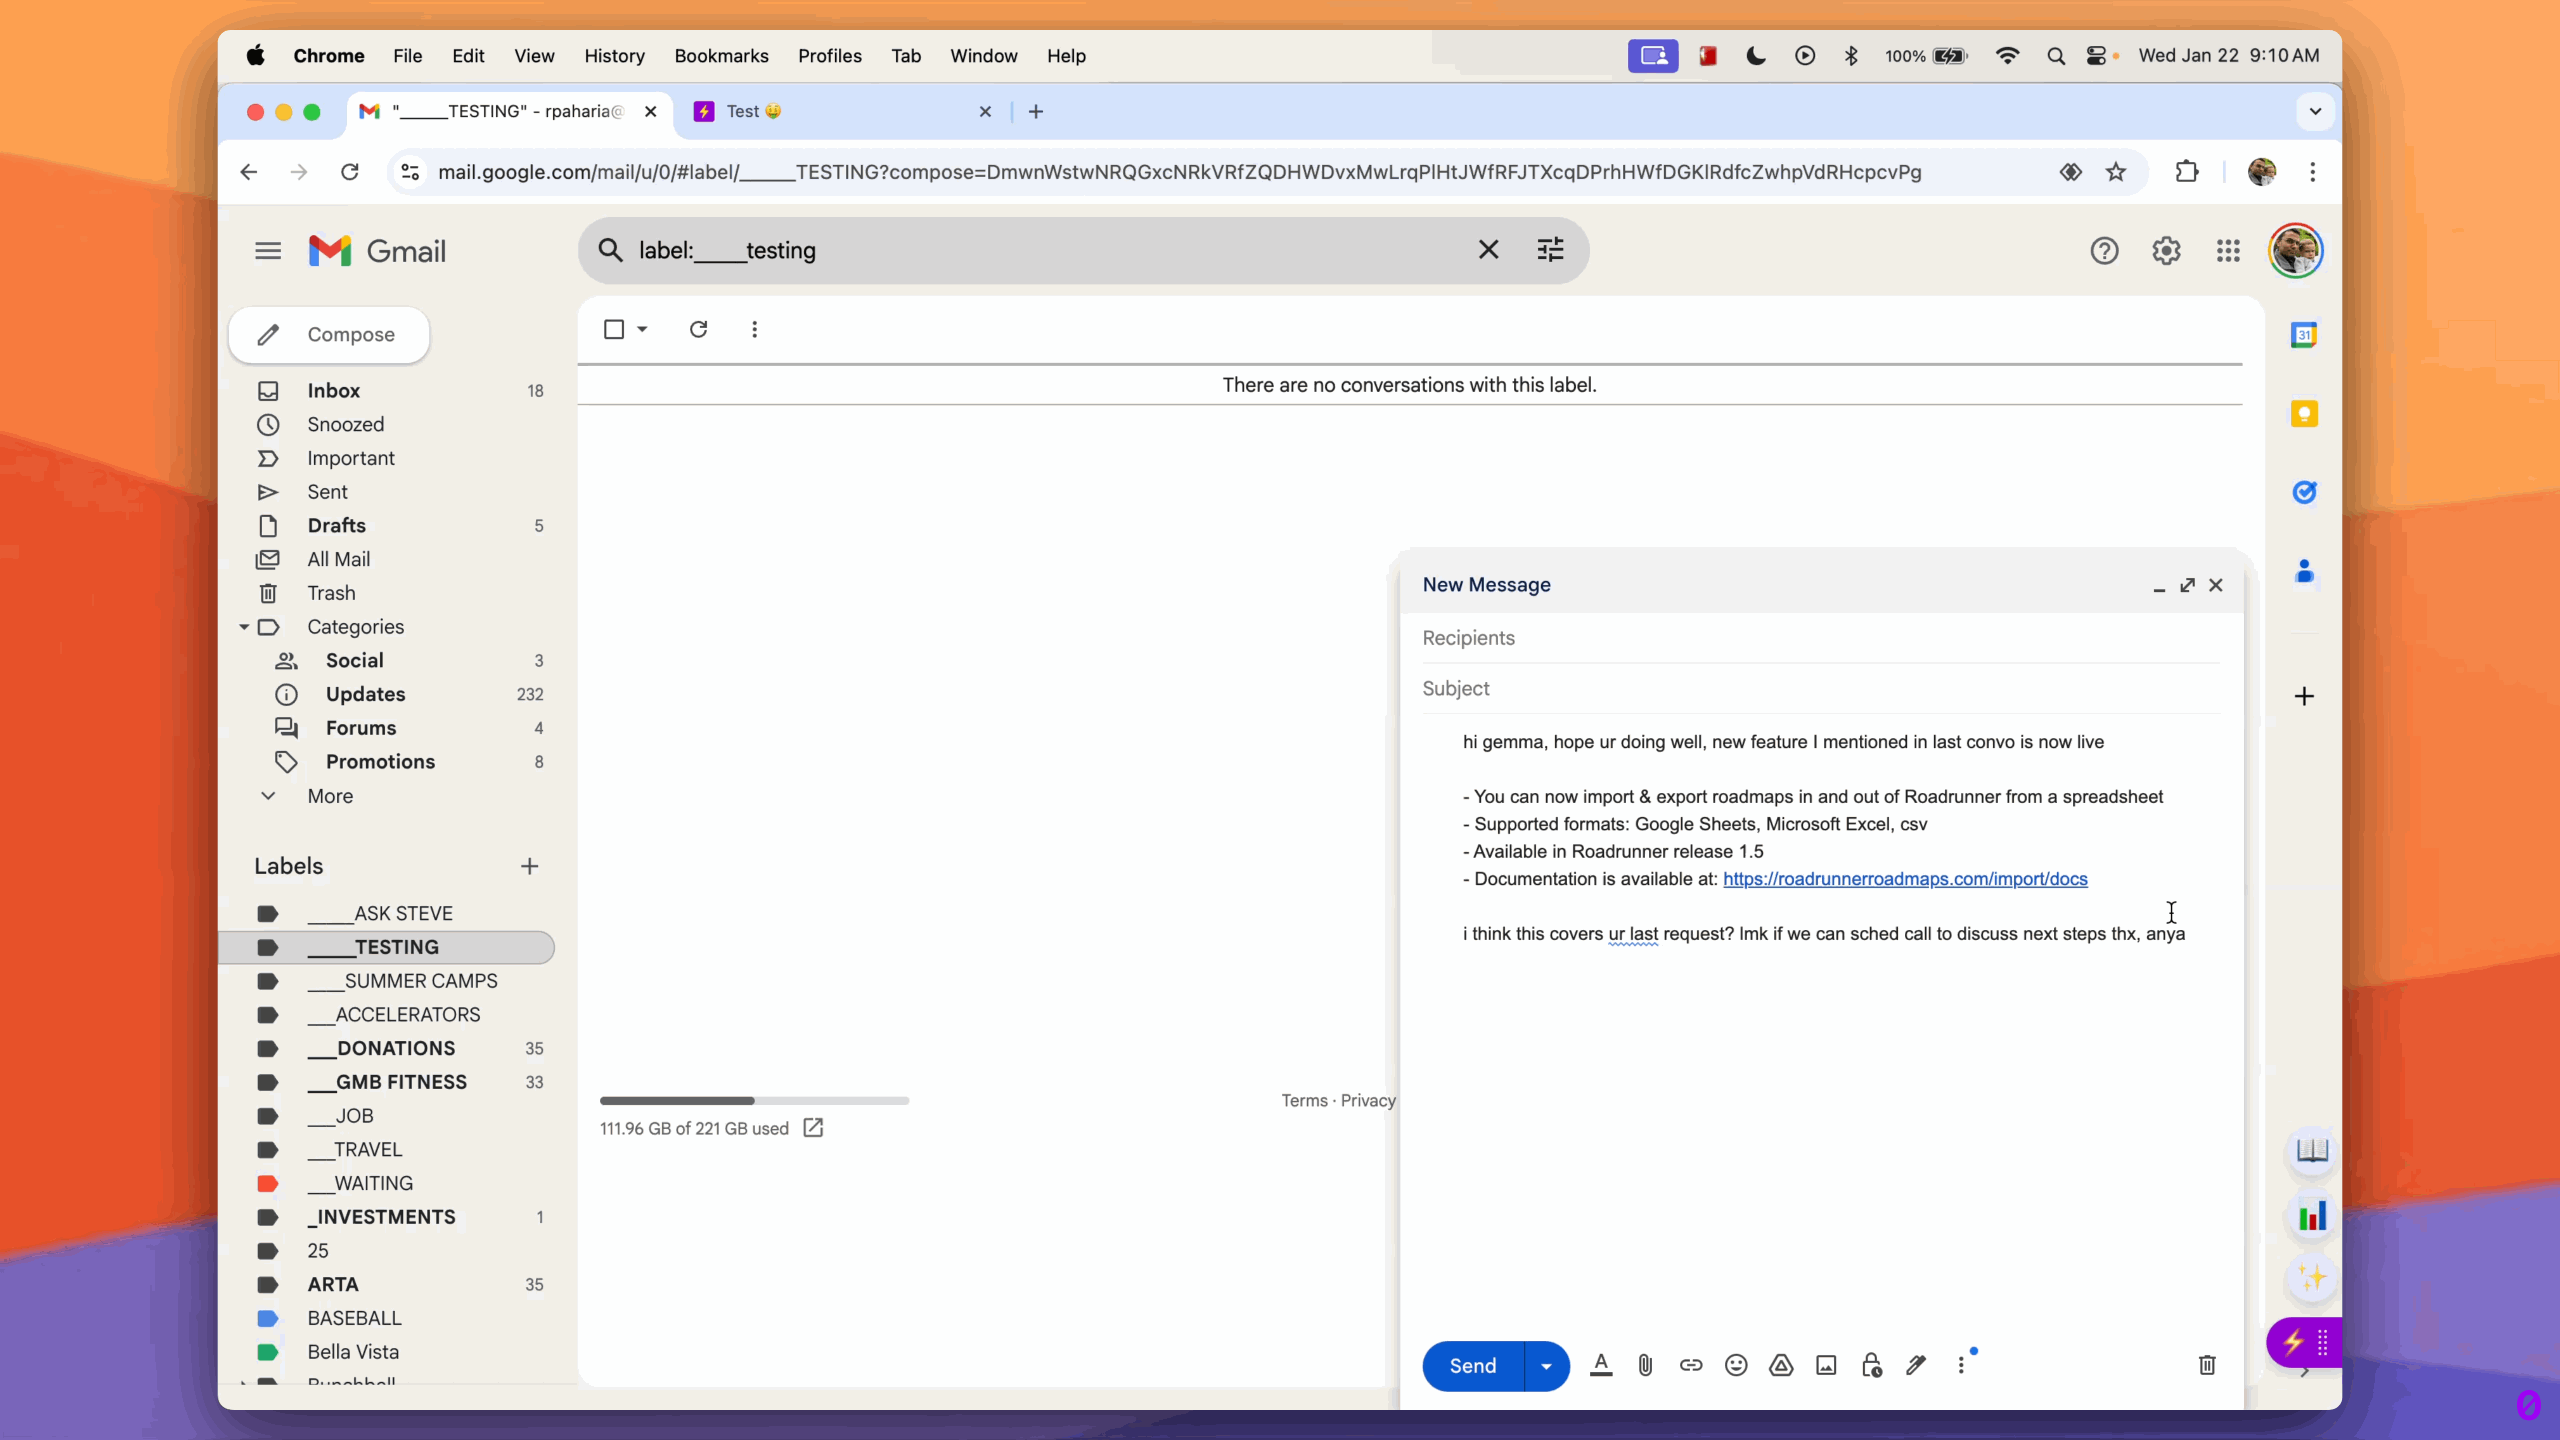
Task: Toggle macOS Do Not Disturb moon icon
Action: tap(1756, 56)
